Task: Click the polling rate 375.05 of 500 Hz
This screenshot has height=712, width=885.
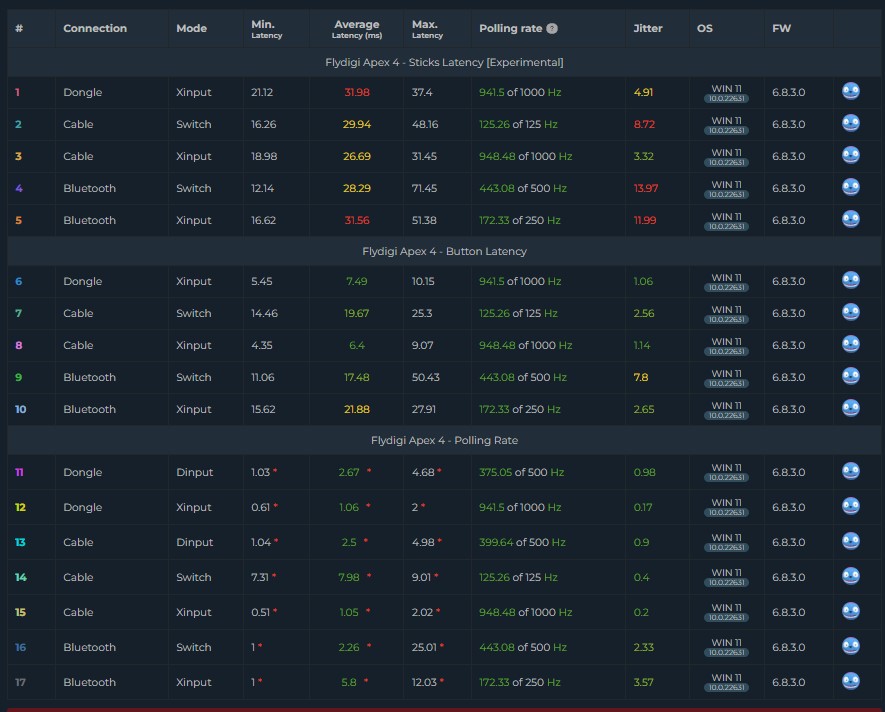Action: click(522, 473)
